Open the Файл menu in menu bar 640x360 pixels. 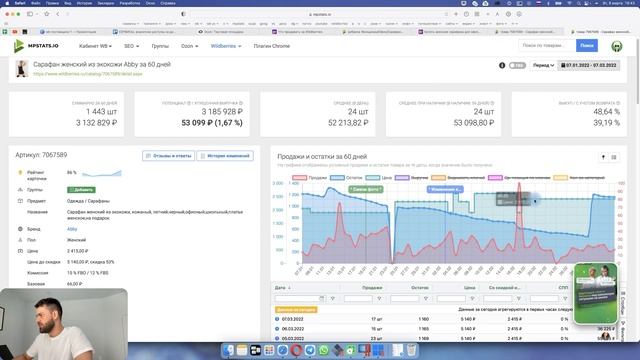tap(36, 3)
